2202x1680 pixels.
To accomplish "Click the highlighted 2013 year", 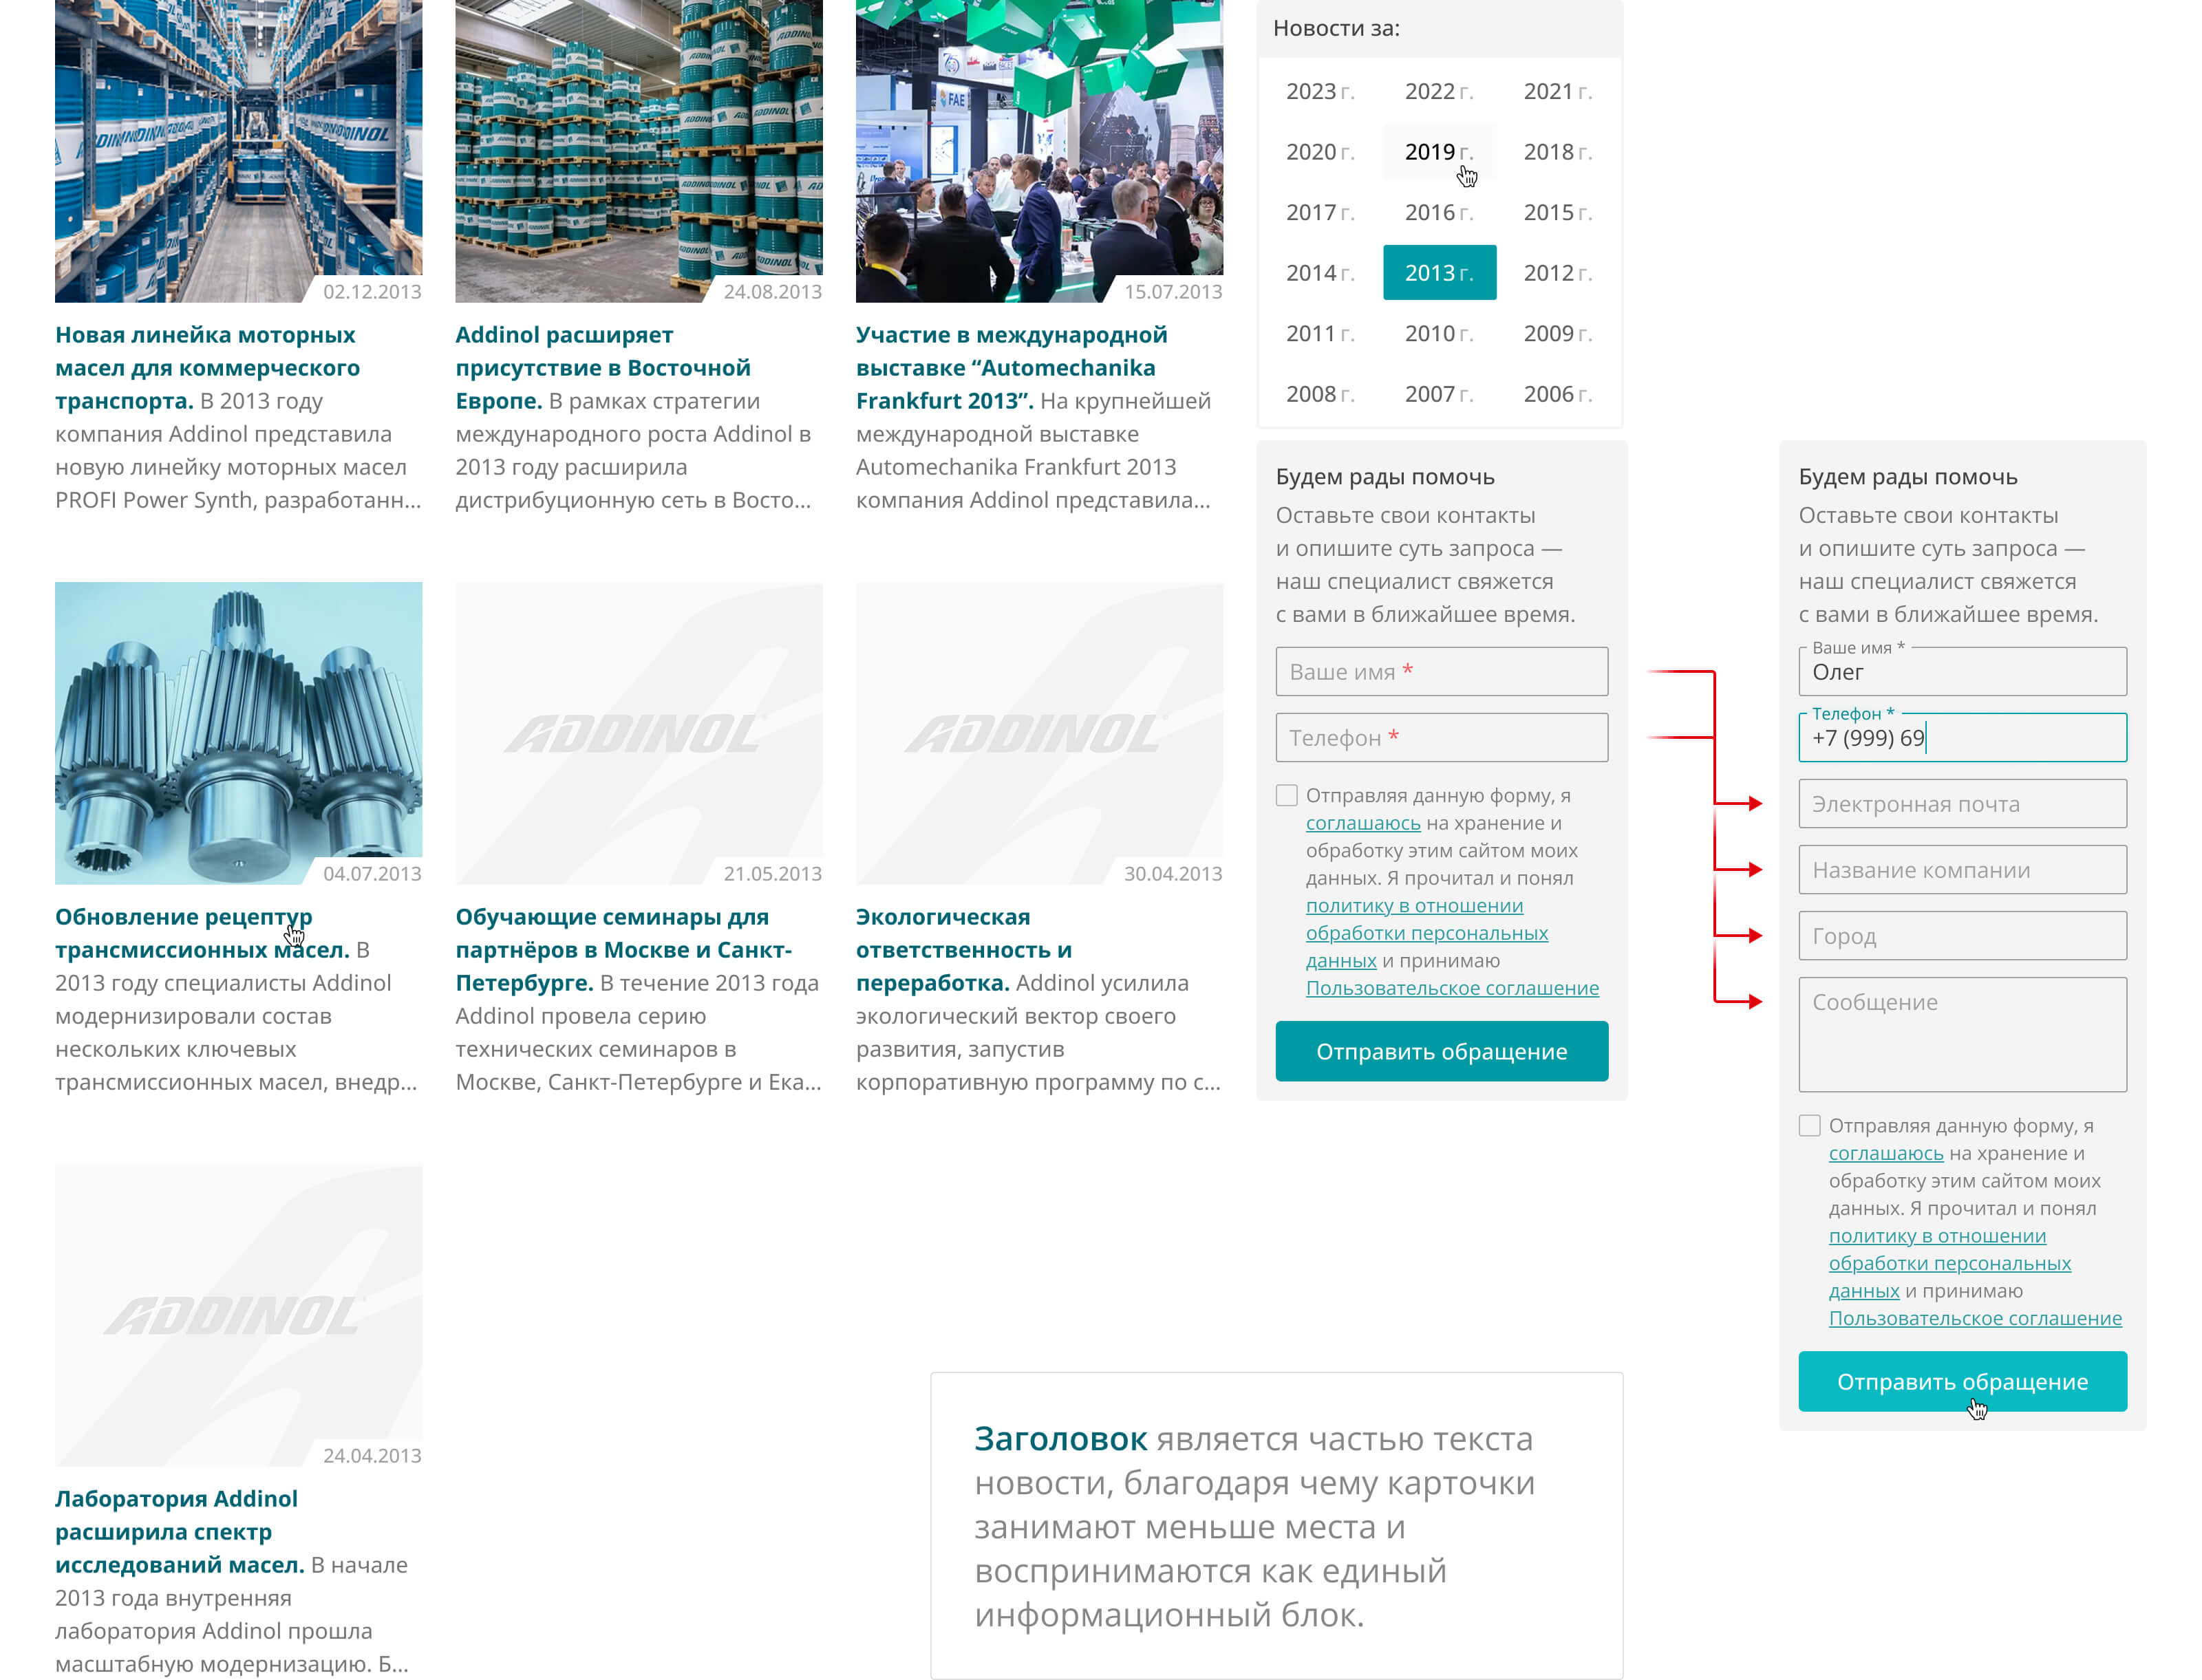I will point(1439,273).
